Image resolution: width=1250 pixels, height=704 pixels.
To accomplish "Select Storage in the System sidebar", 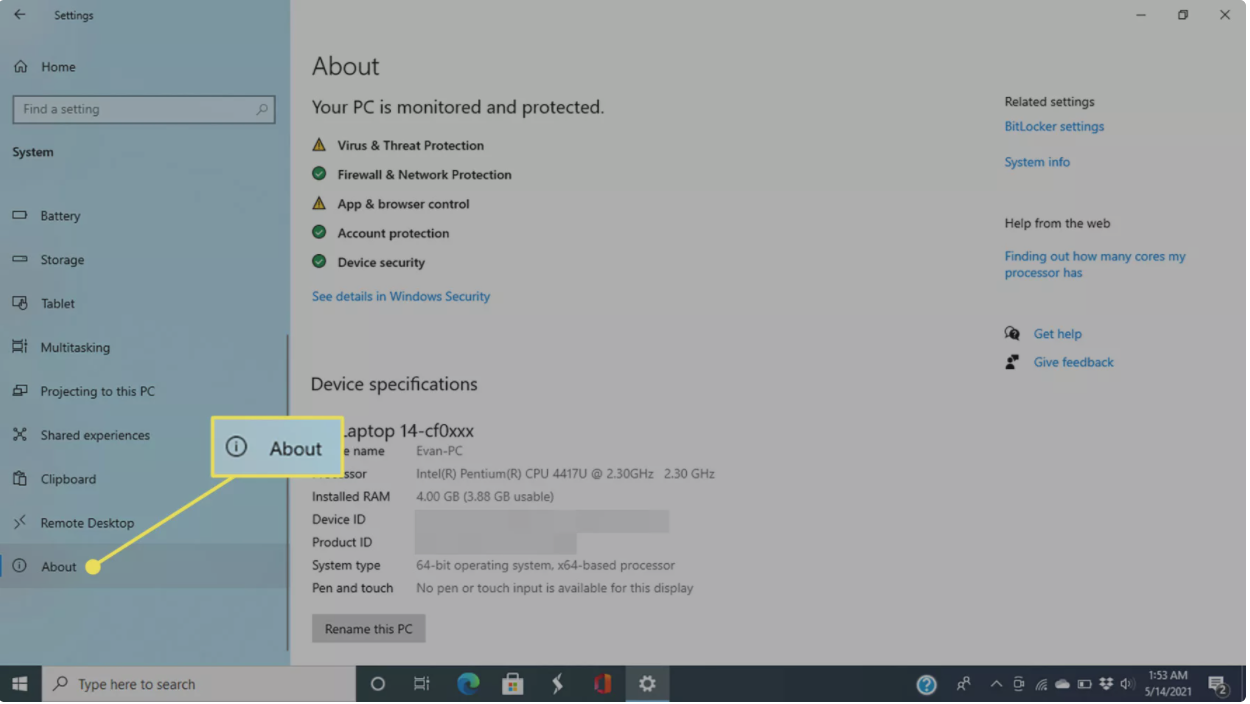I will (x=62, y=260).
